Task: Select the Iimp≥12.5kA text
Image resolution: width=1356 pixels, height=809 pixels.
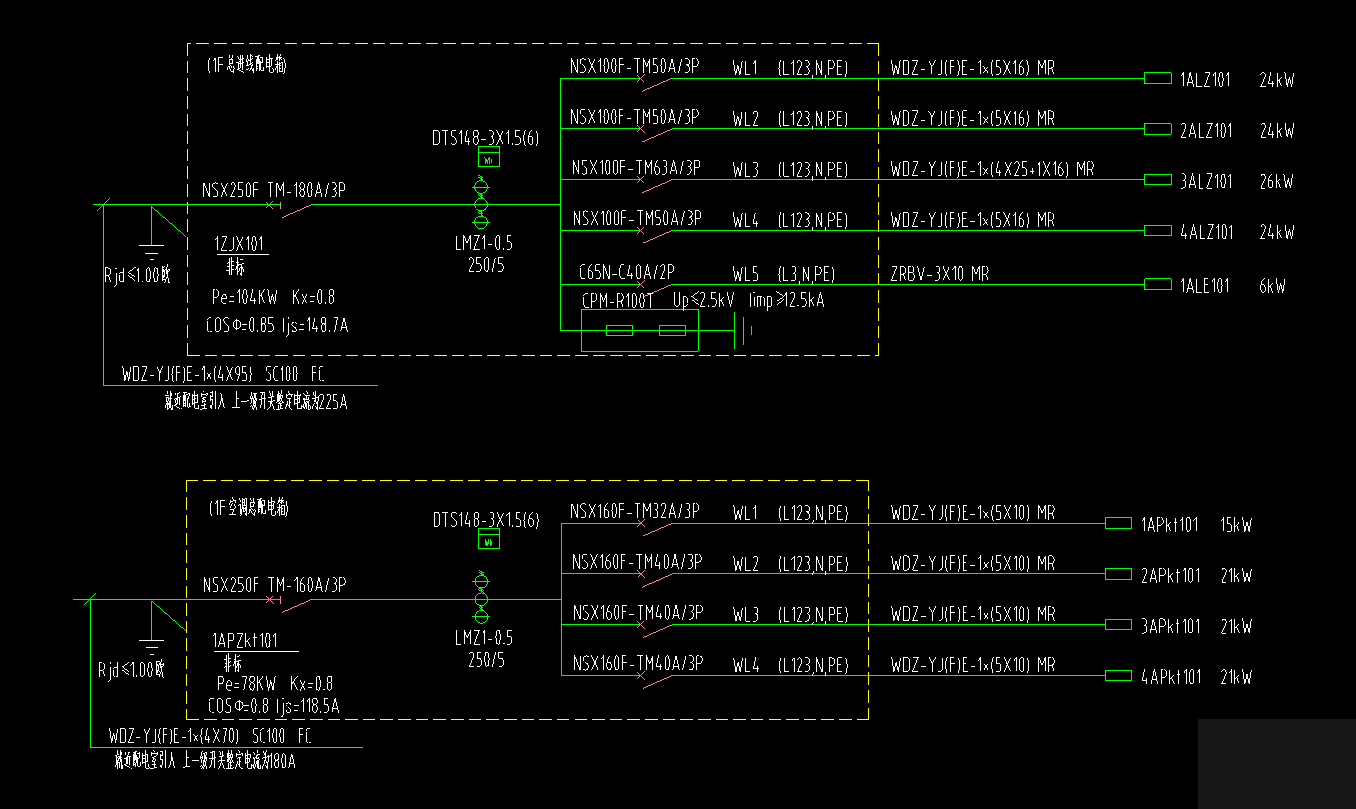Action: pyautogui.click(x=787, y=300)
